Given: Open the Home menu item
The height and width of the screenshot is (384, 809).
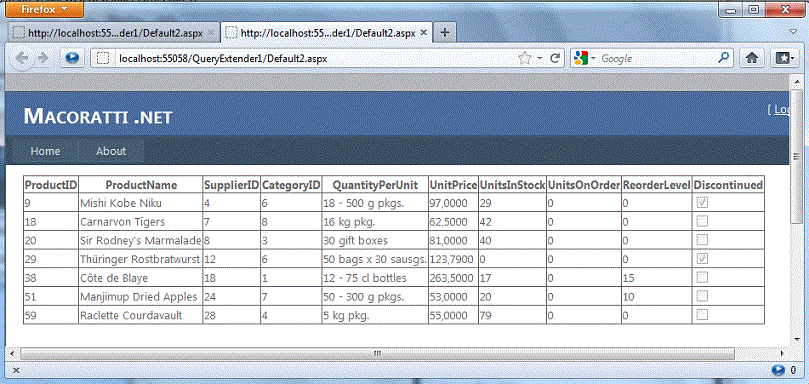Looking at the screenshot, I should (45, 151).
